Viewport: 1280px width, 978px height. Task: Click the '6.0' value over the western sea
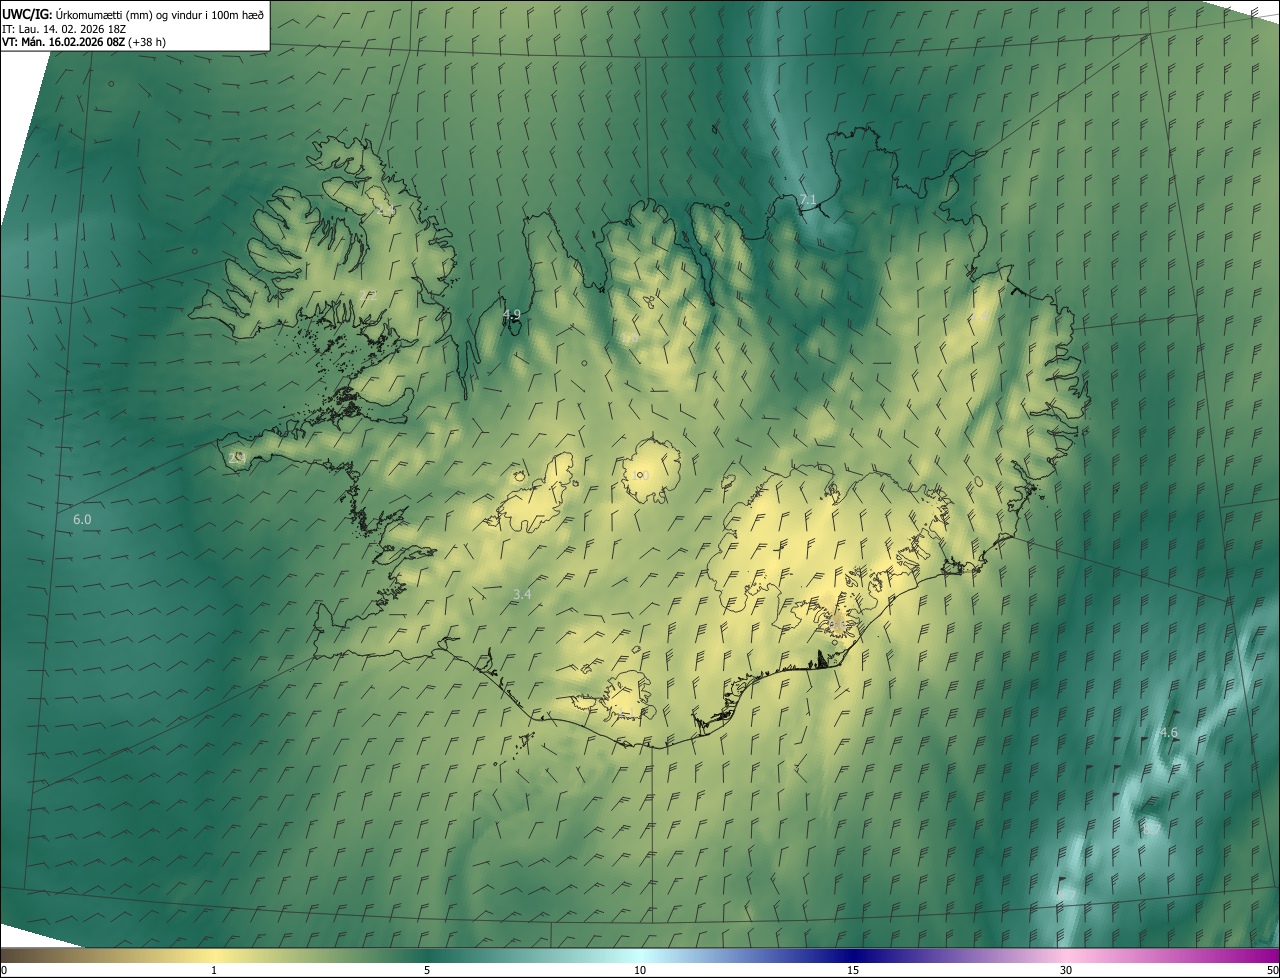pos(82,519)
